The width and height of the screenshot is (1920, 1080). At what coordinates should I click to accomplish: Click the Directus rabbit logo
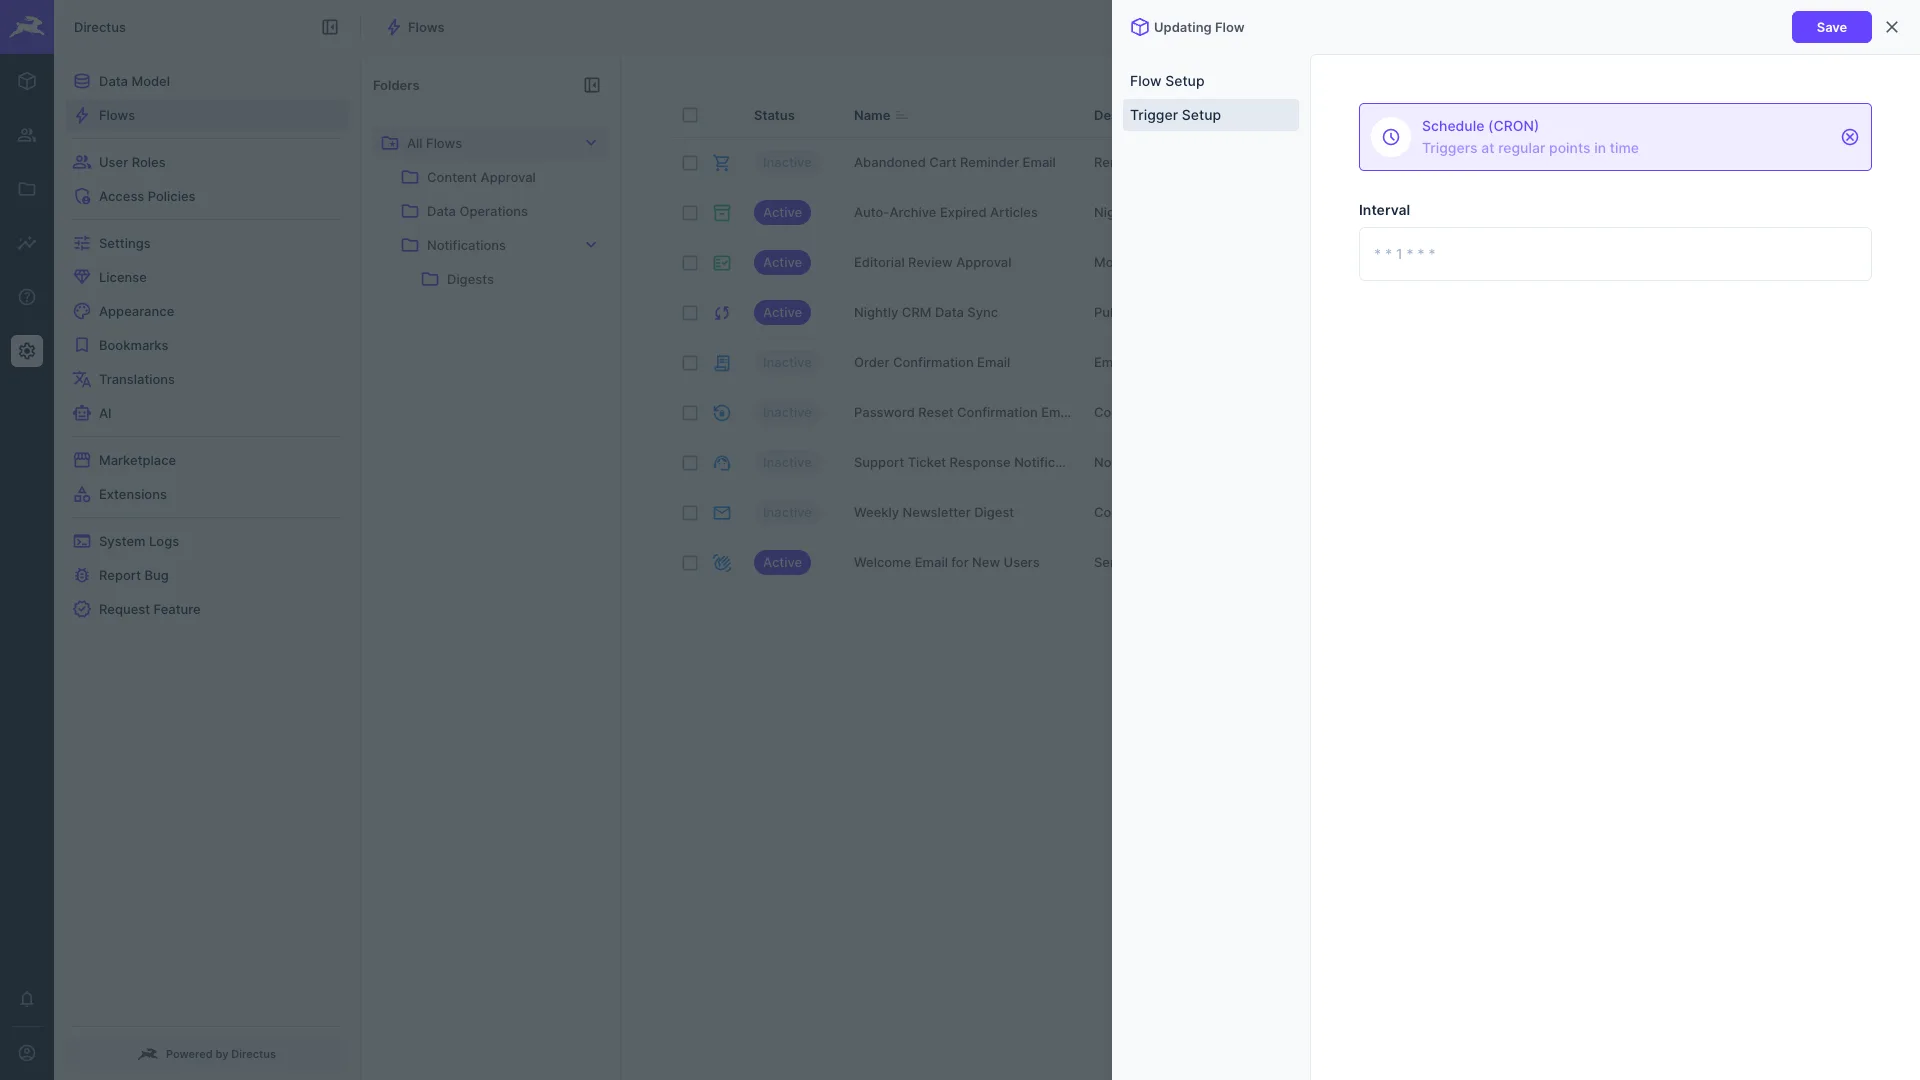coord(27,27)
